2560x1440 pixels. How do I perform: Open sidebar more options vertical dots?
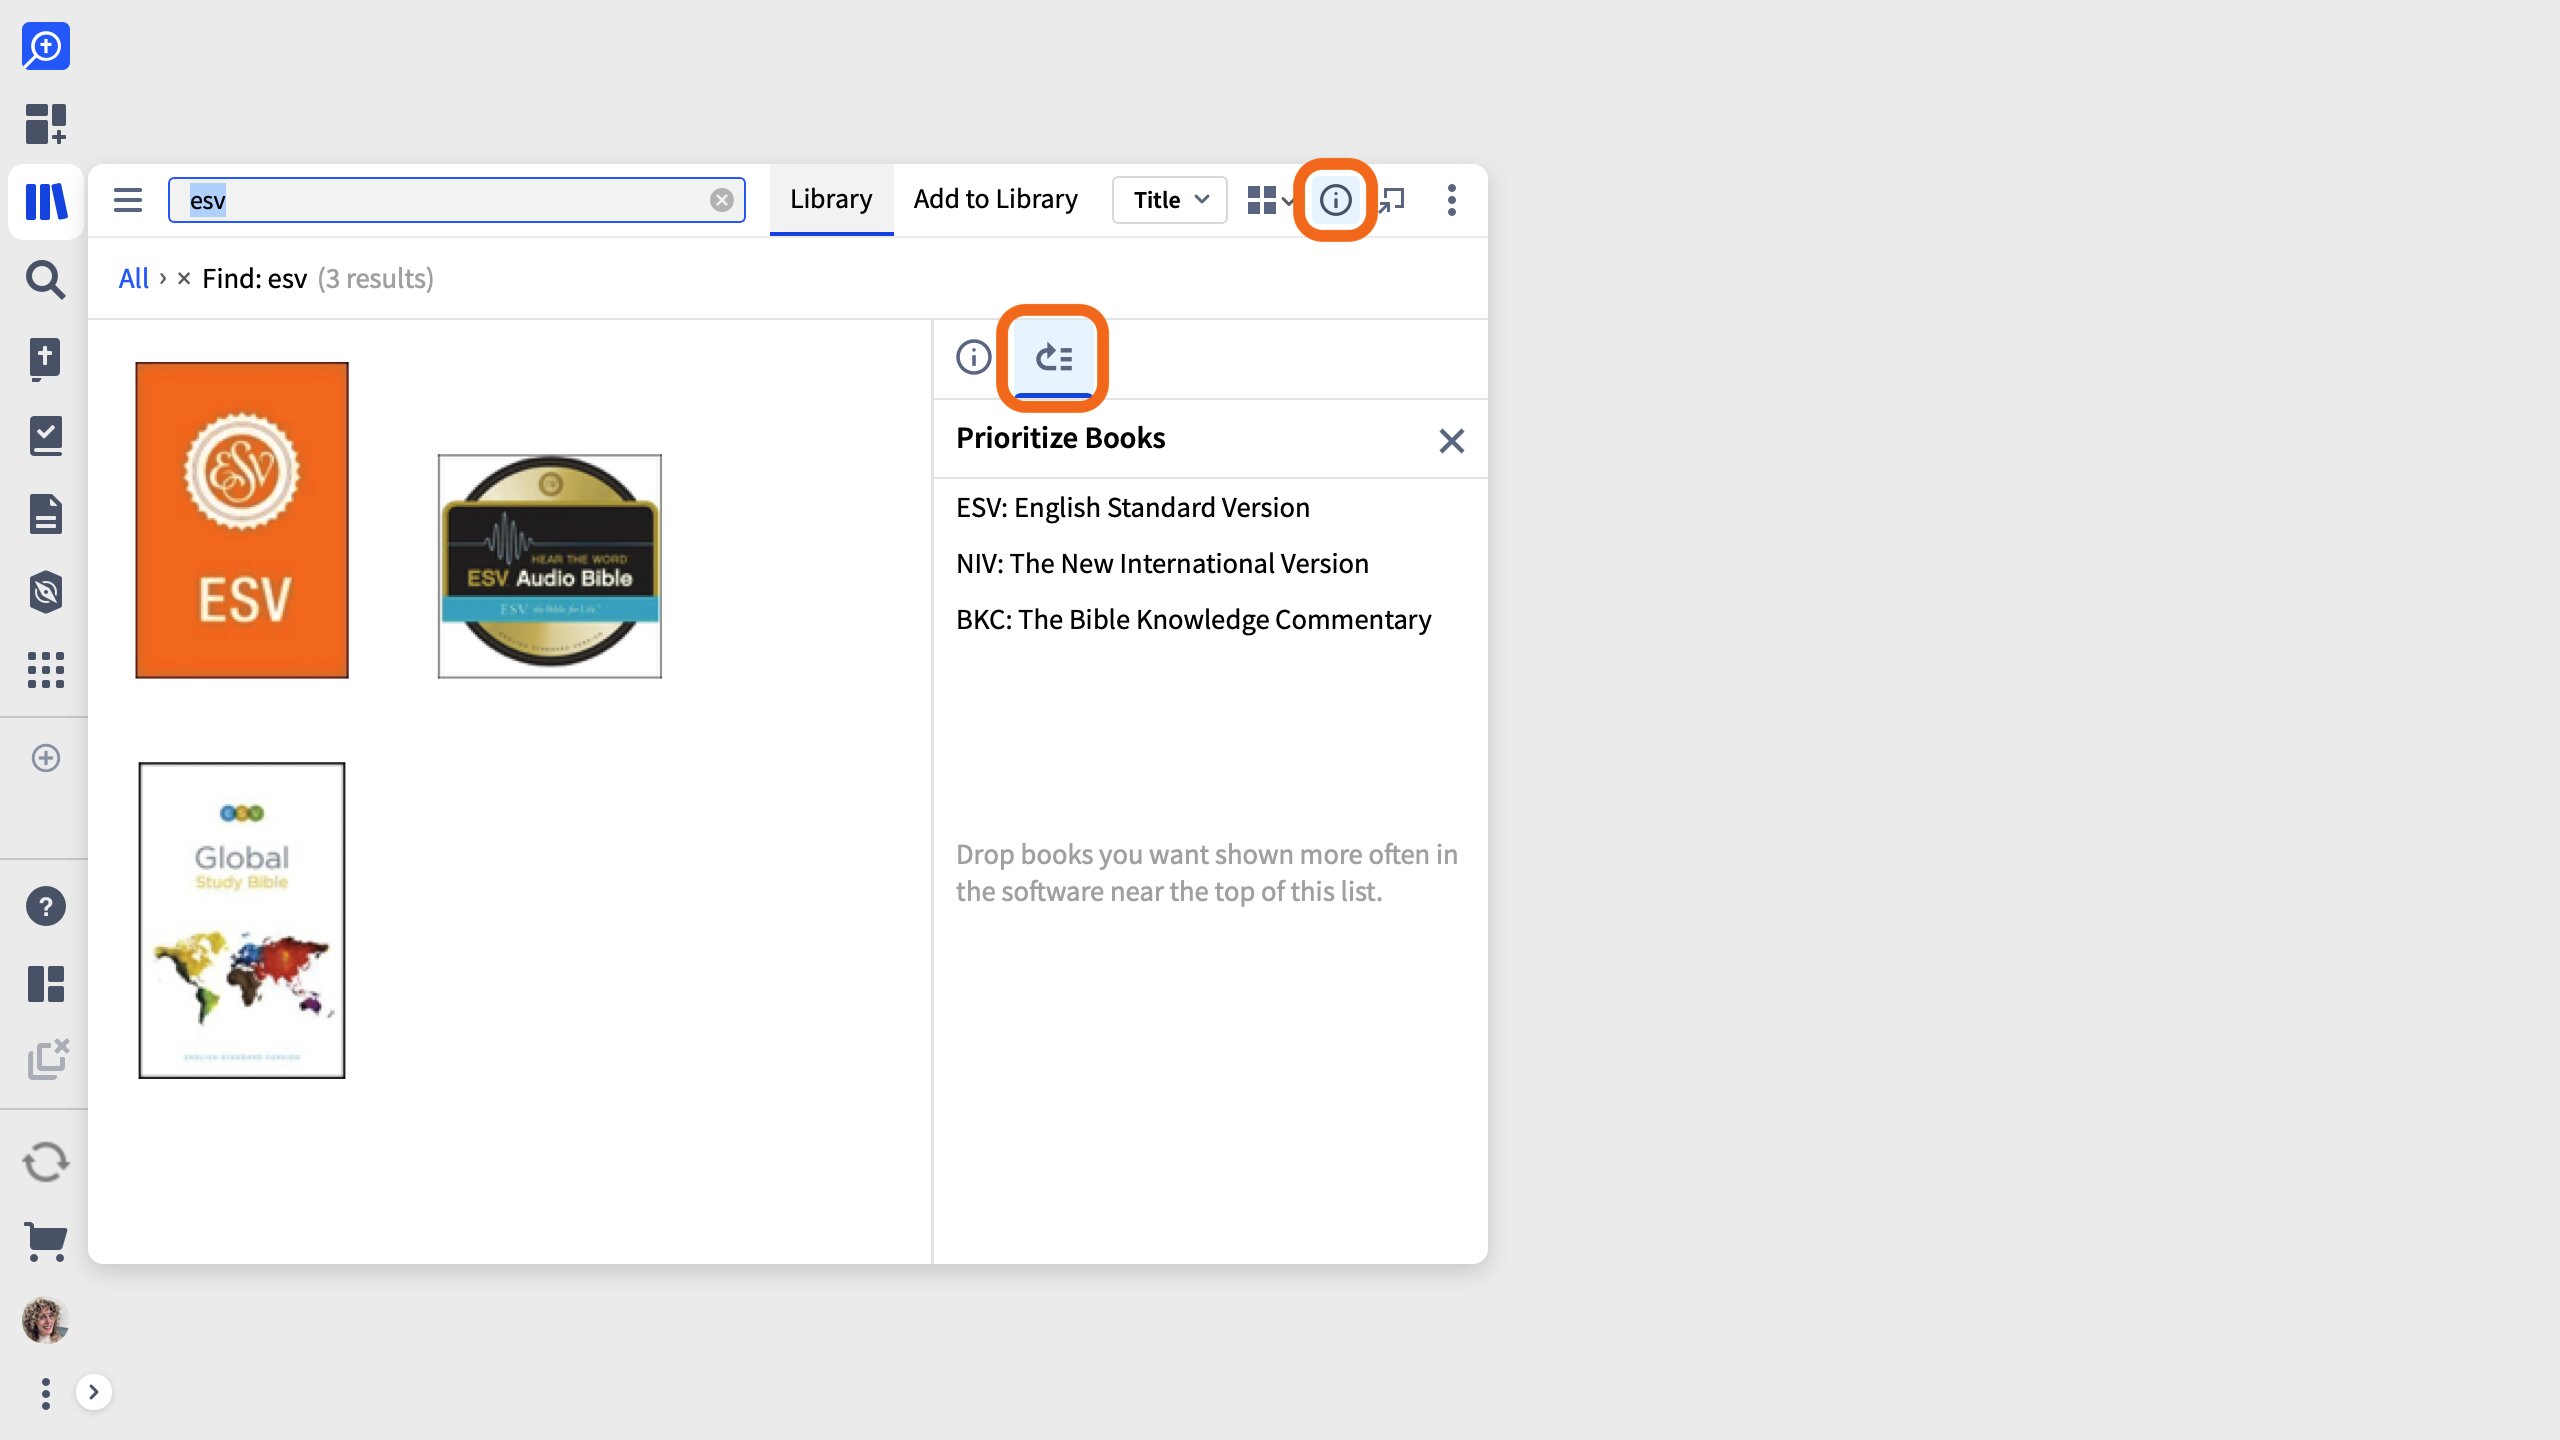(46, 1393)
